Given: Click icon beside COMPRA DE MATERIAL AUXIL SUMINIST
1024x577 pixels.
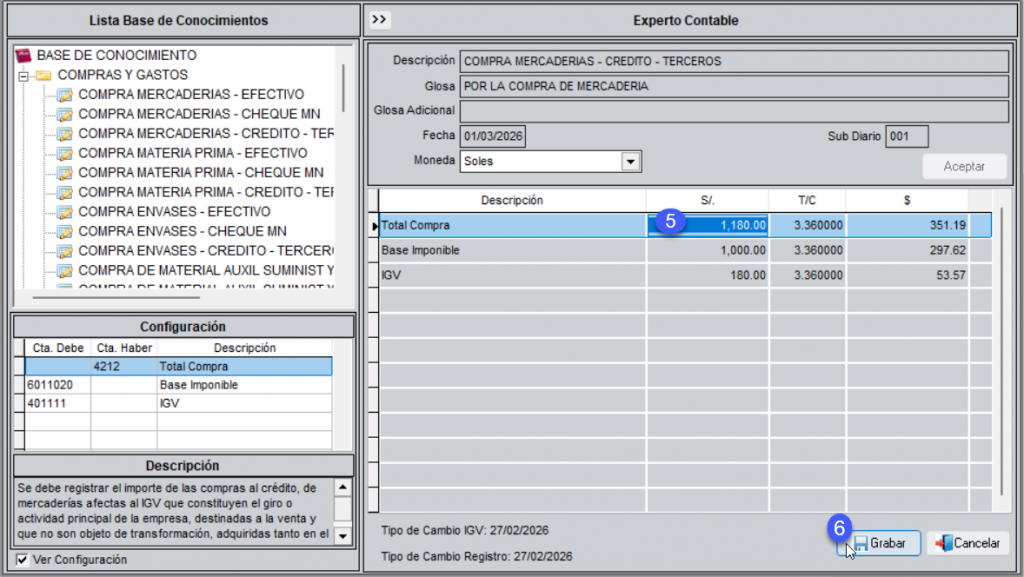Looking at the screenshot, I should pyautogui.click(x=64, y=272).
